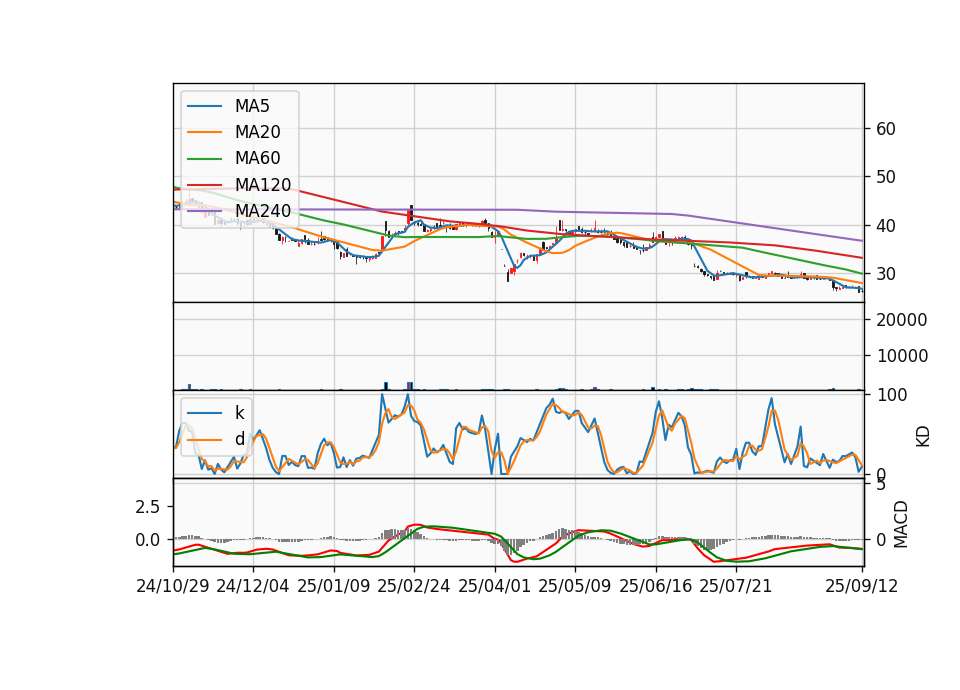Image resolution: width=960 pixels, height=690 pixels.
Task: Click the 'd' legend label in KD panel
Action: (x=239, y=439)
